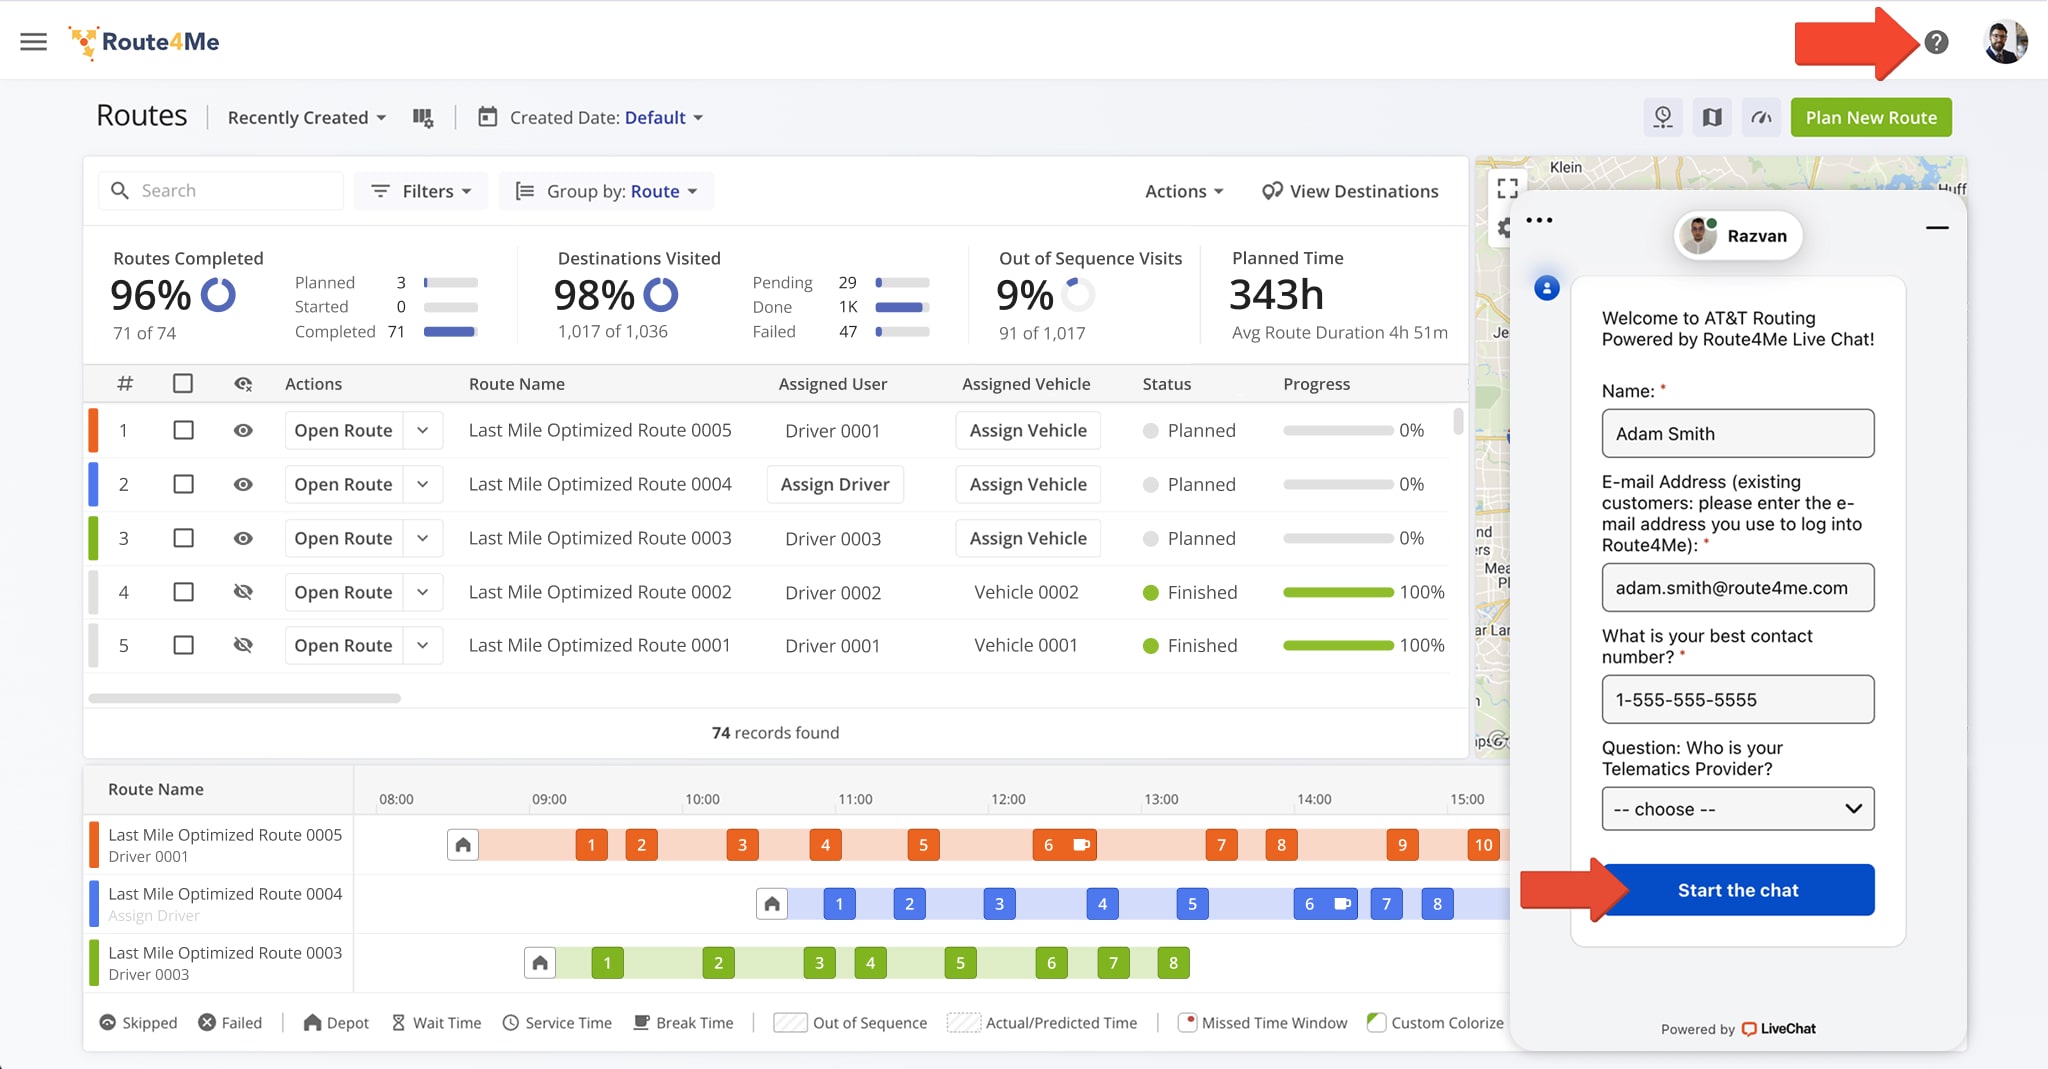Click the speedometer dashboard toolbar icon
The image size is (2048, 1069).
click(1761, 117)
